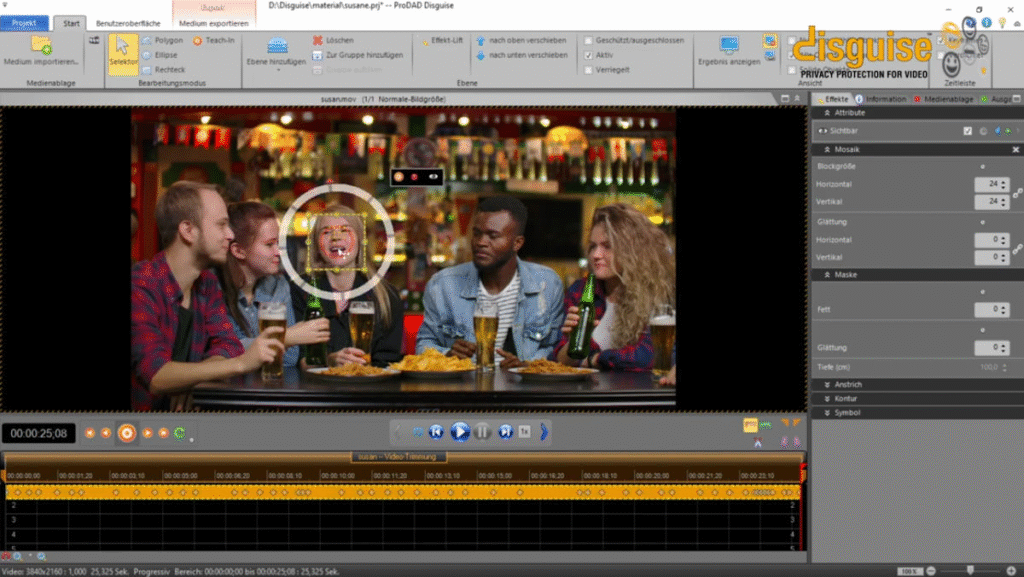Click the Teach-In icon
The width and height of the screenshot is (1024, 577).
(197, 41)
